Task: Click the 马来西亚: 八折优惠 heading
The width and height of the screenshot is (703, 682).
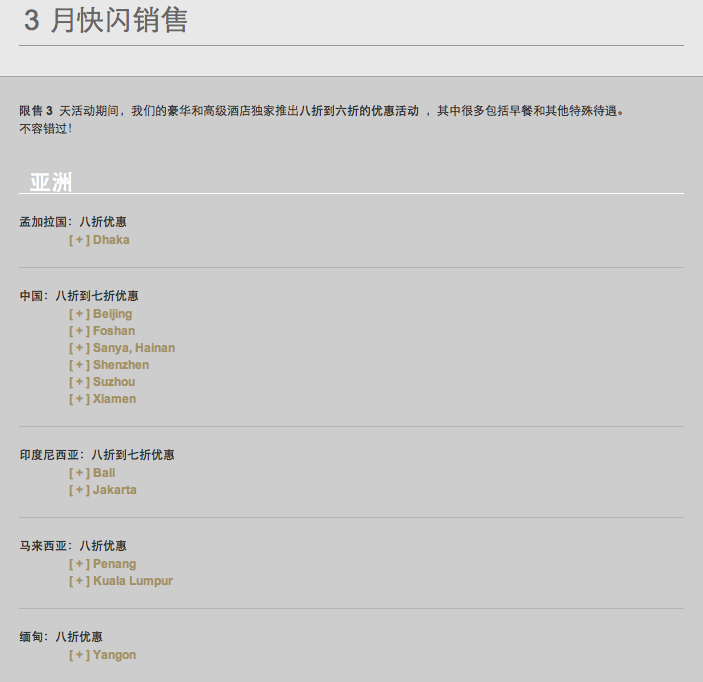Action: pos(73,546)
